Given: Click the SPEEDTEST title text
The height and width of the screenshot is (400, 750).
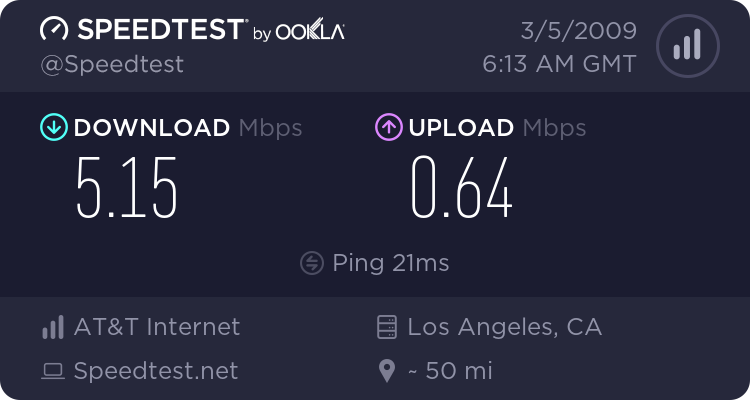Looking at the screenshot, I should coord(158,30).
